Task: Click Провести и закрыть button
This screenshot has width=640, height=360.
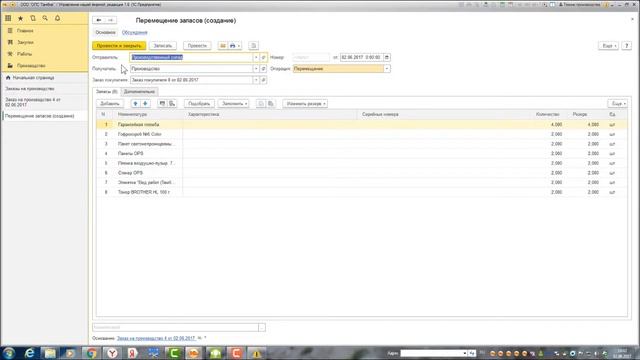Action: tap(119, 46)
